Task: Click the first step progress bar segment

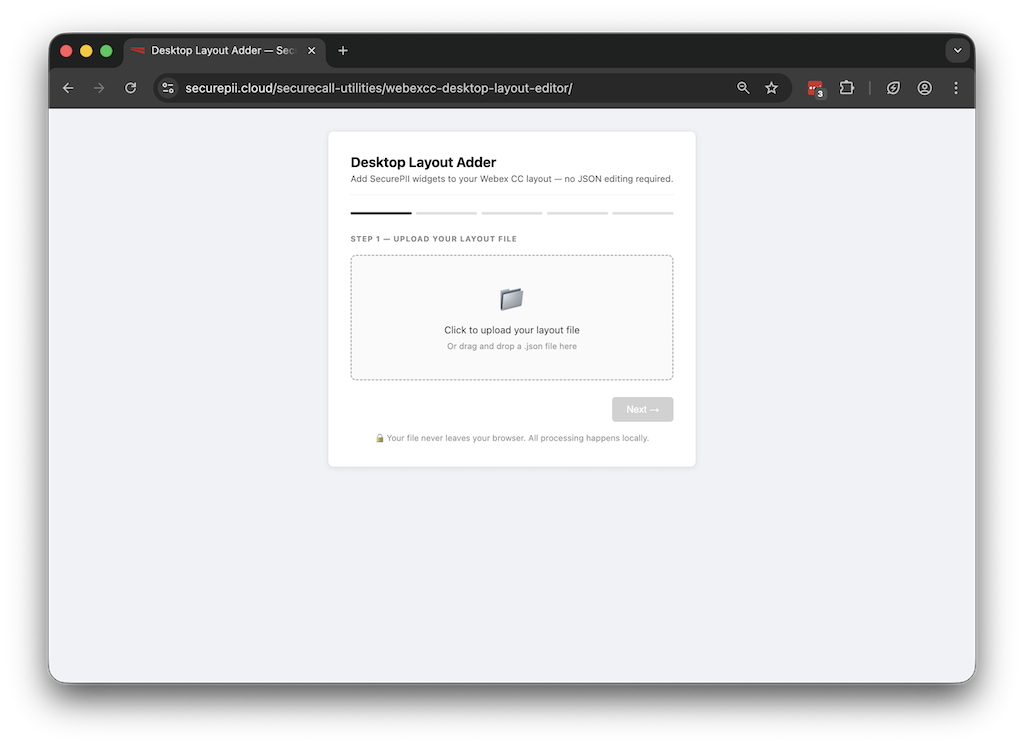Action: tap(381, 213)
